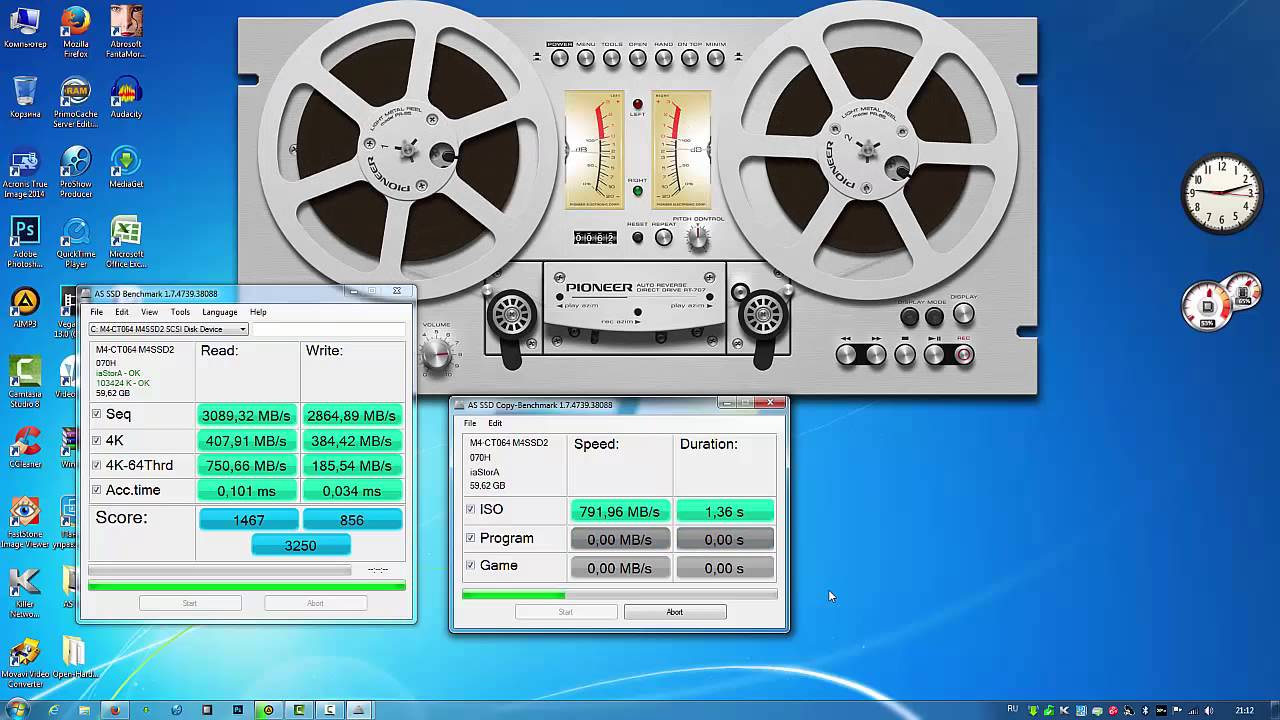The image size is (1280, 720).
Task: Click Abort in AS SSD Benchmark window
Action: click(x=315, y=603)
